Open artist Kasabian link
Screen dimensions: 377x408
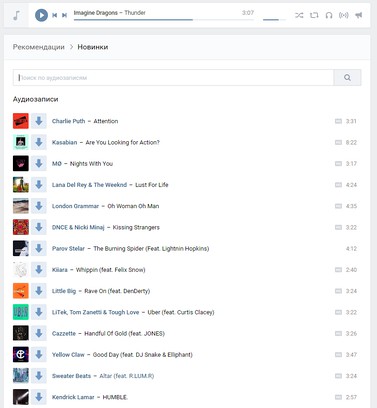[64, 142]
